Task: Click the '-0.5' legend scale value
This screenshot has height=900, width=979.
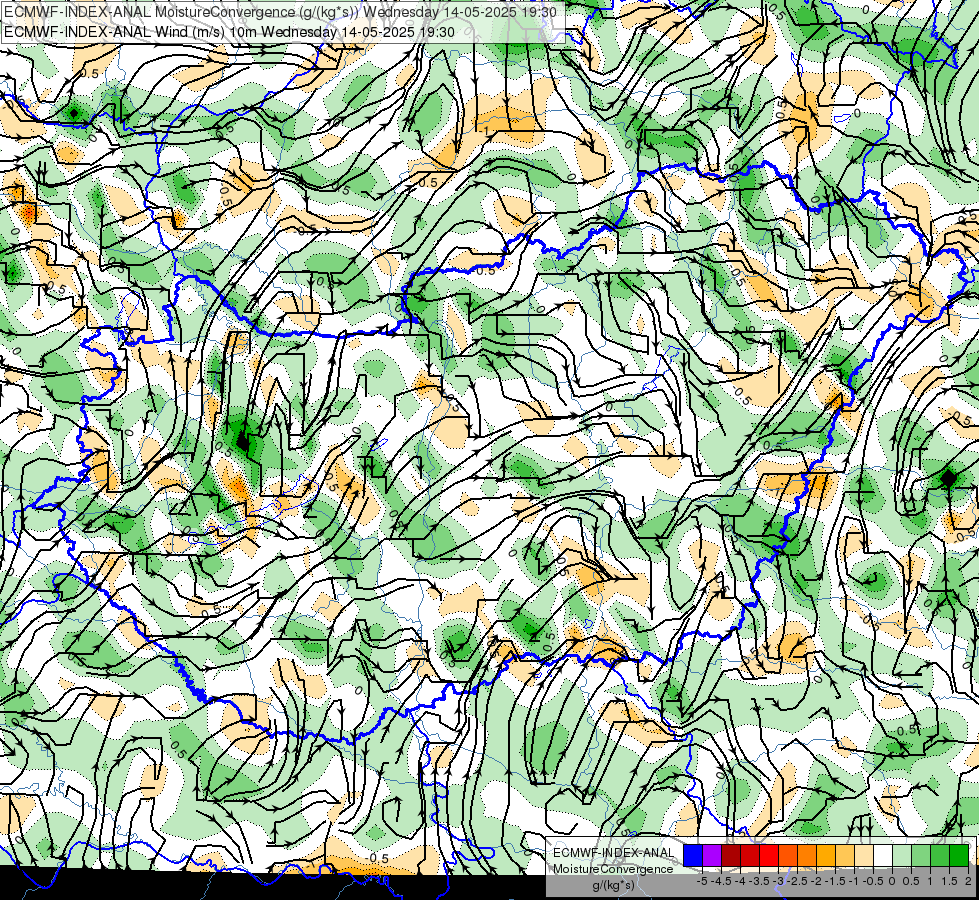Action: click(873, 881)
